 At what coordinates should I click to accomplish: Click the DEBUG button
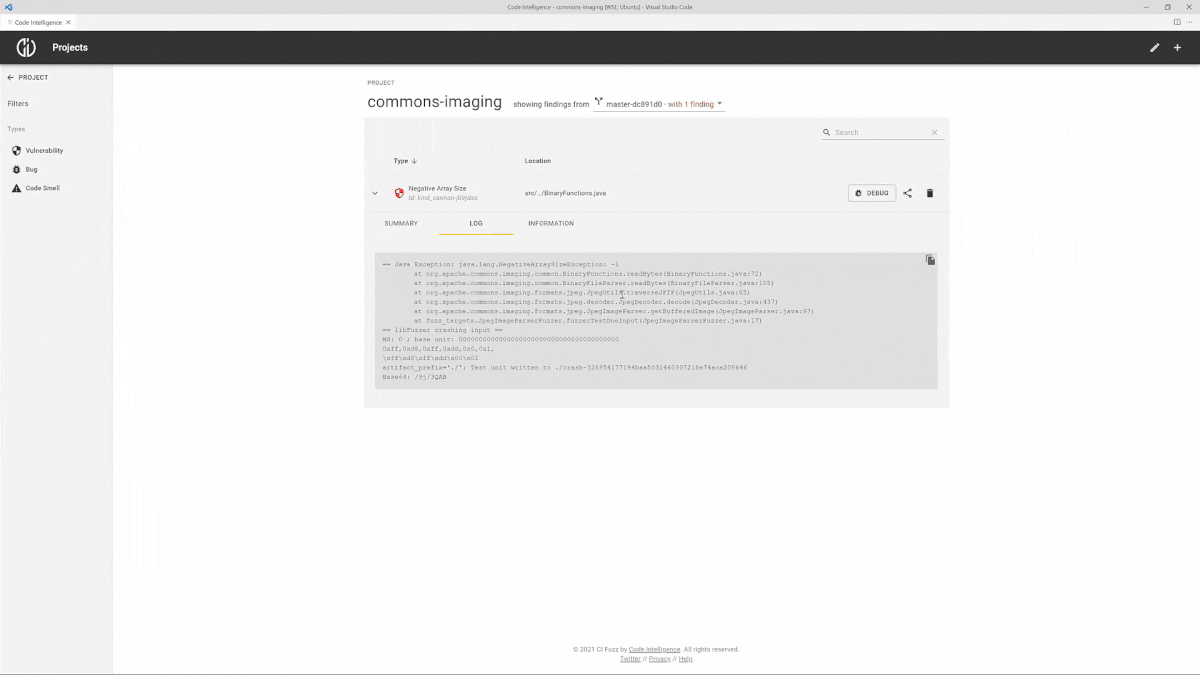click(872, 193)
